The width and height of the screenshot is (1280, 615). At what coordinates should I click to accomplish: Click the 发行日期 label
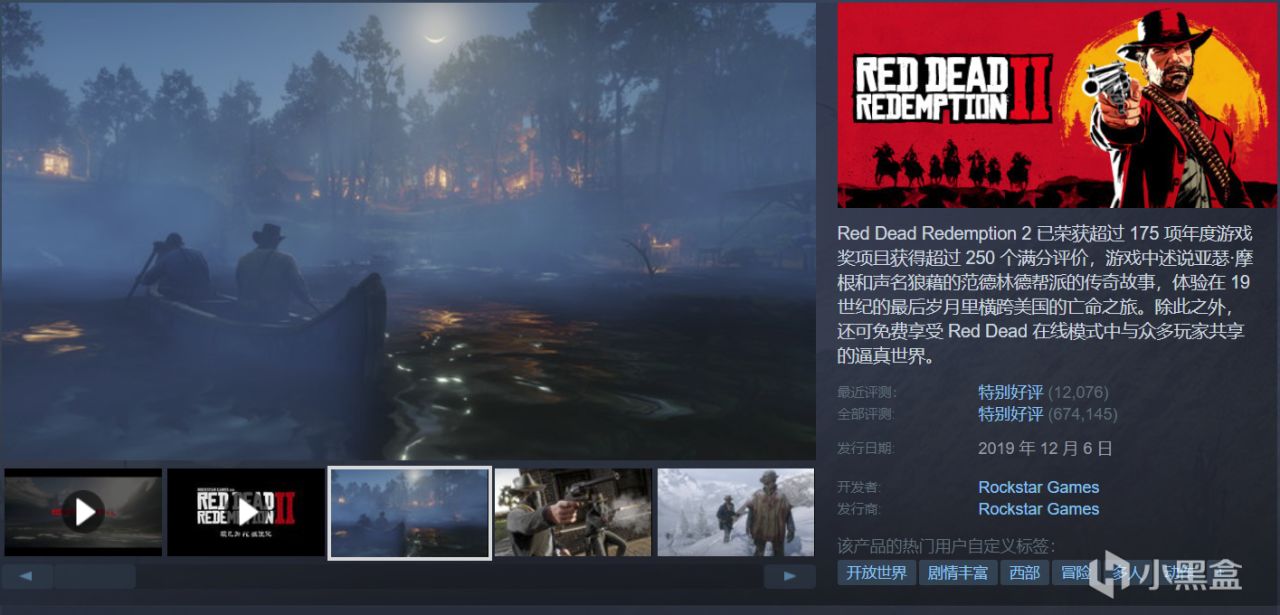tap(866, 448)
